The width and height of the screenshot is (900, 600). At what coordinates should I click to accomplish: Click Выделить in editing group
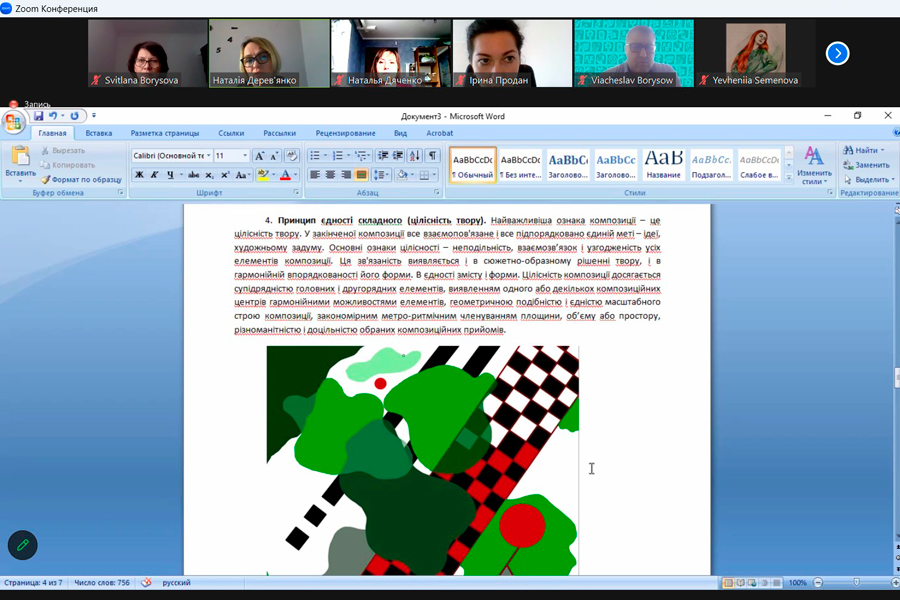[x=871, y=180]
